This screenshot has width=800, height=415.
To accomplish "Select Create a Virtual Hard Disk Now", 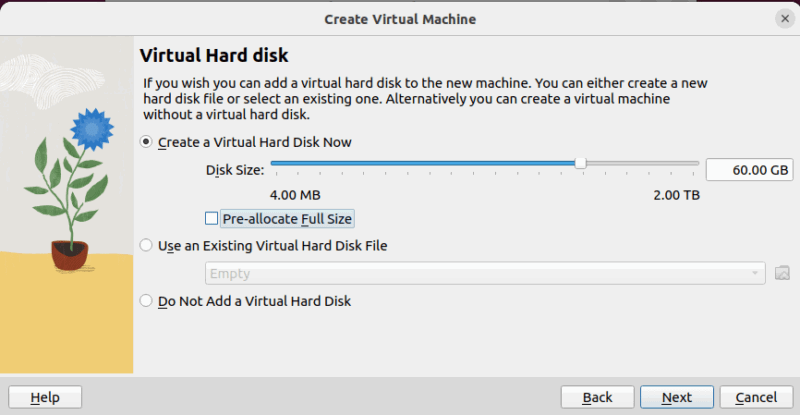I will [147, 142].
